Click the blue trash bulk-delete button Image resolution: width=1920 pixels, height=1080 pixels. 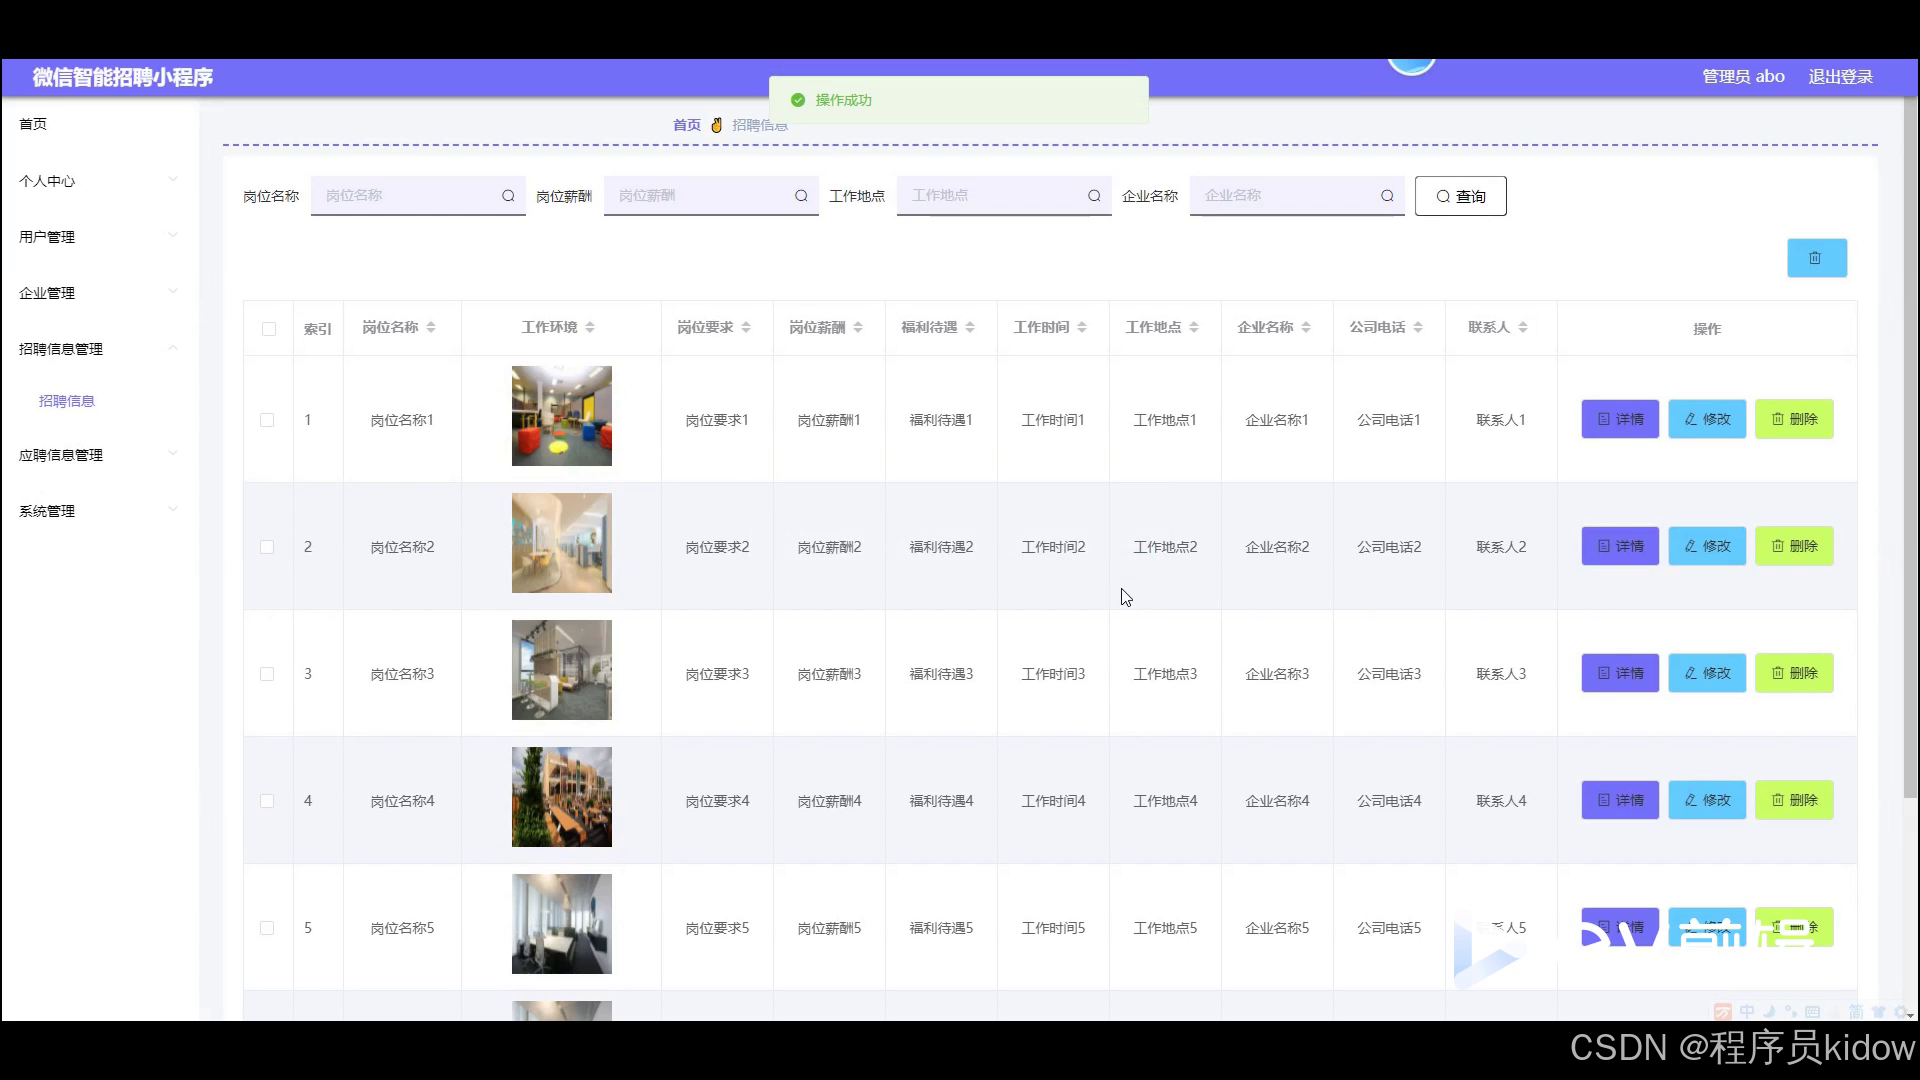[x=1817, y=258]
